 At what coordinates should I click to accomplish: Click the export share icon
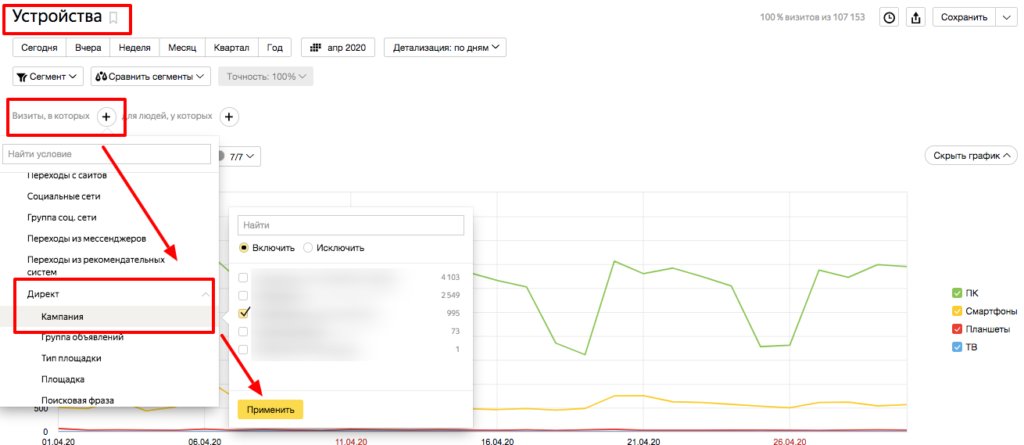[x=916, y=18]
